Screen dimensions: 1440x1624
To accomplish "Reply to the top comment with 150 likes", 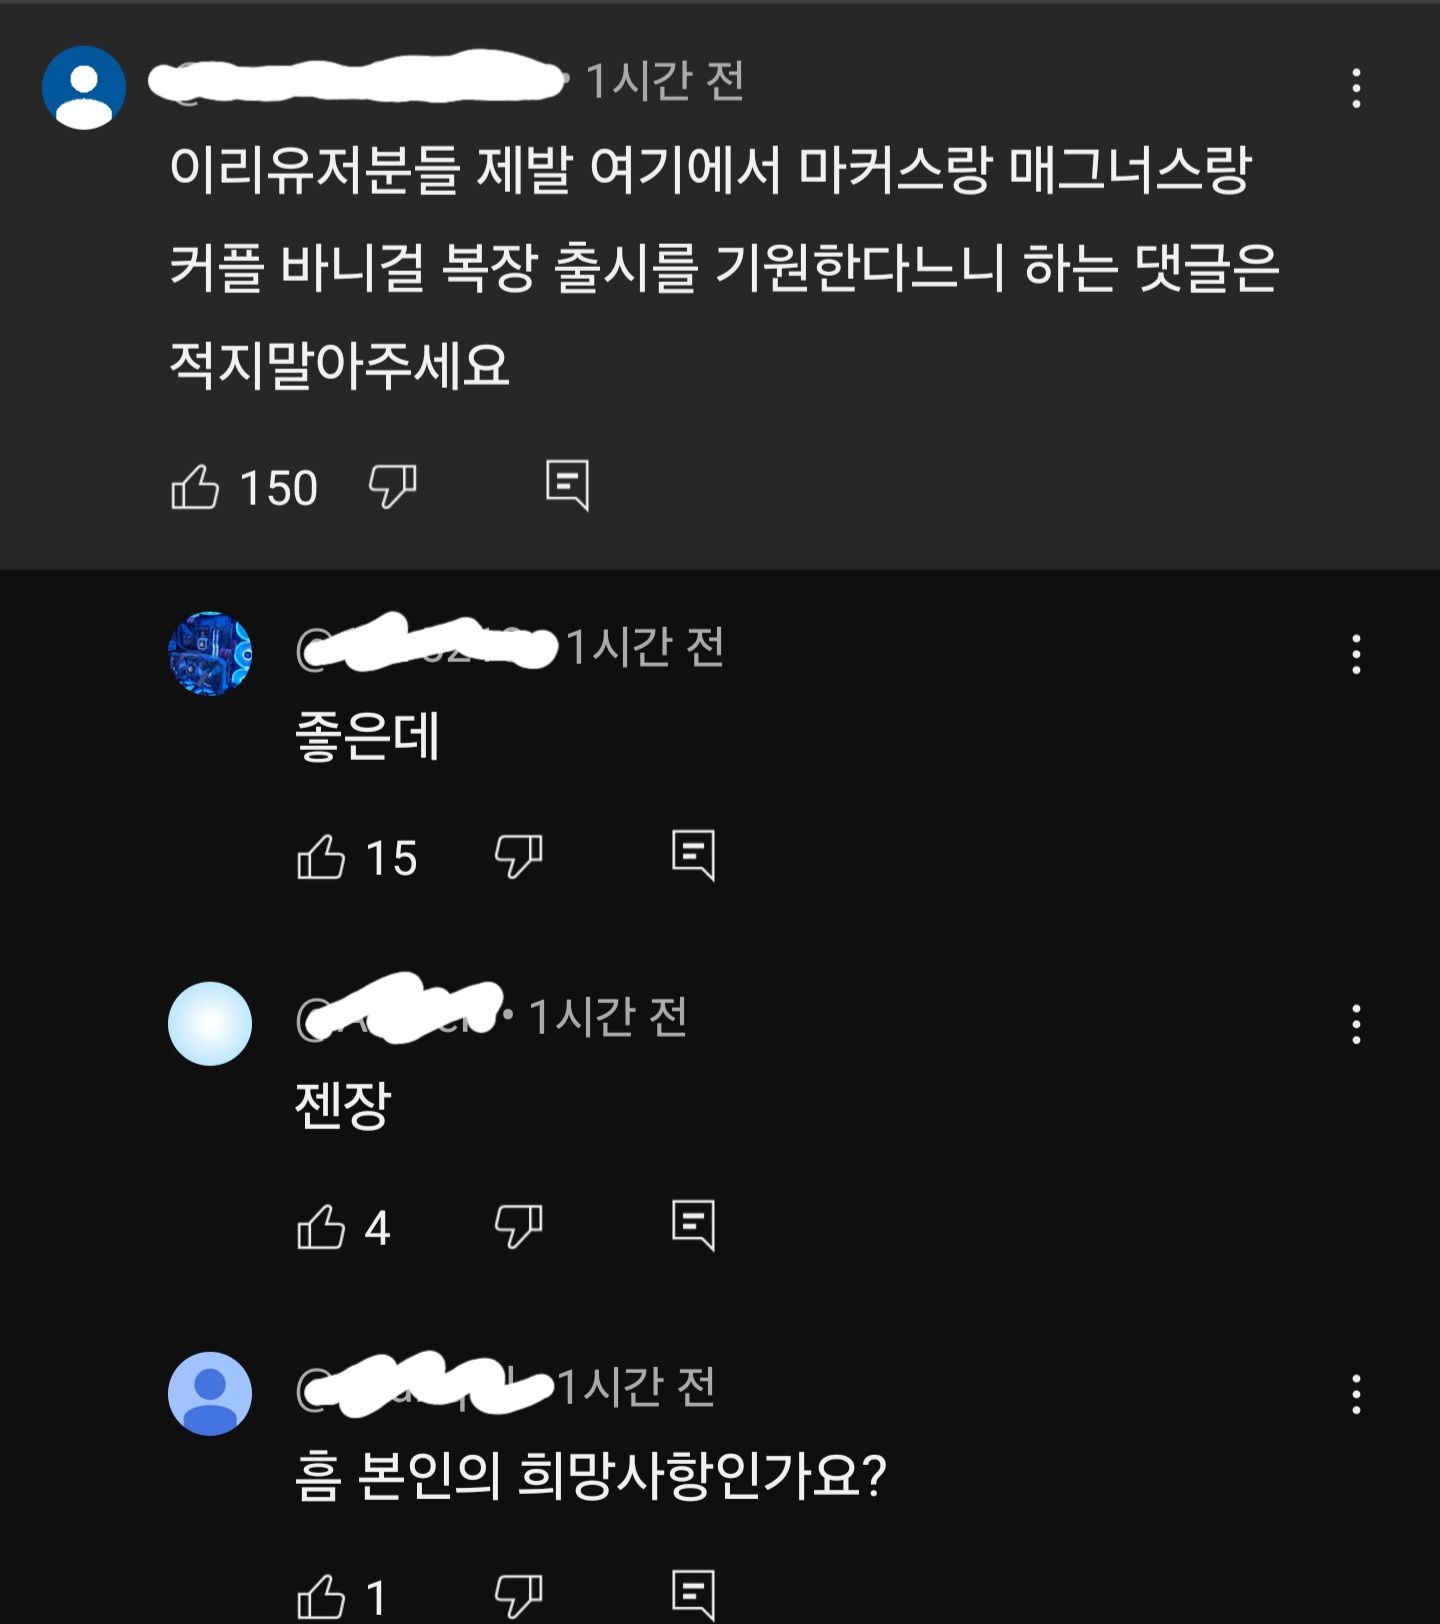I will (x=568, y=486).
